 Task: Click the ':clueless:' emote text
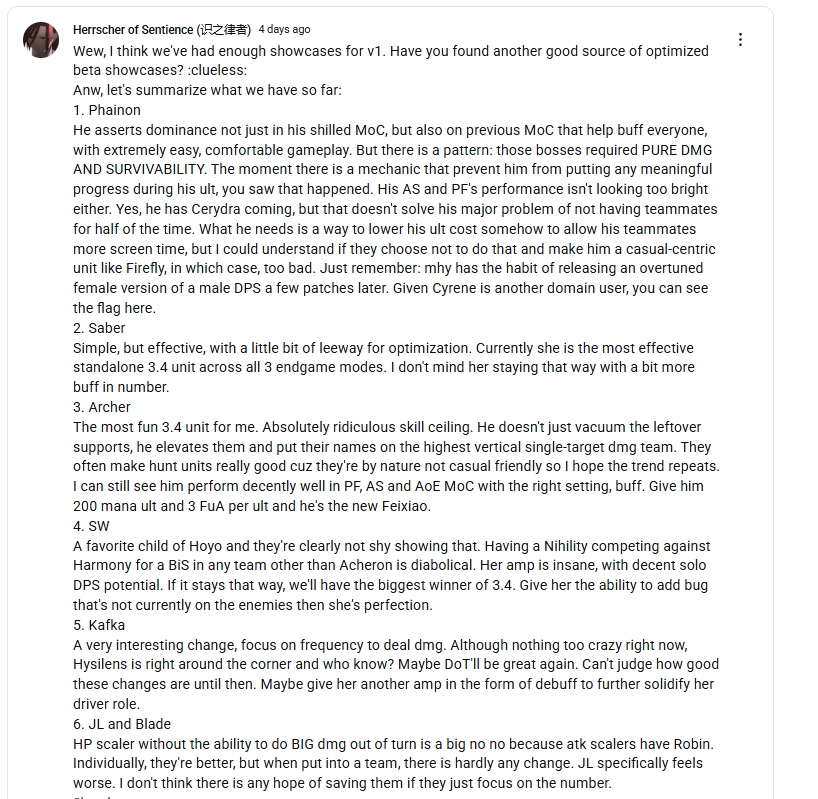[215, 70]
